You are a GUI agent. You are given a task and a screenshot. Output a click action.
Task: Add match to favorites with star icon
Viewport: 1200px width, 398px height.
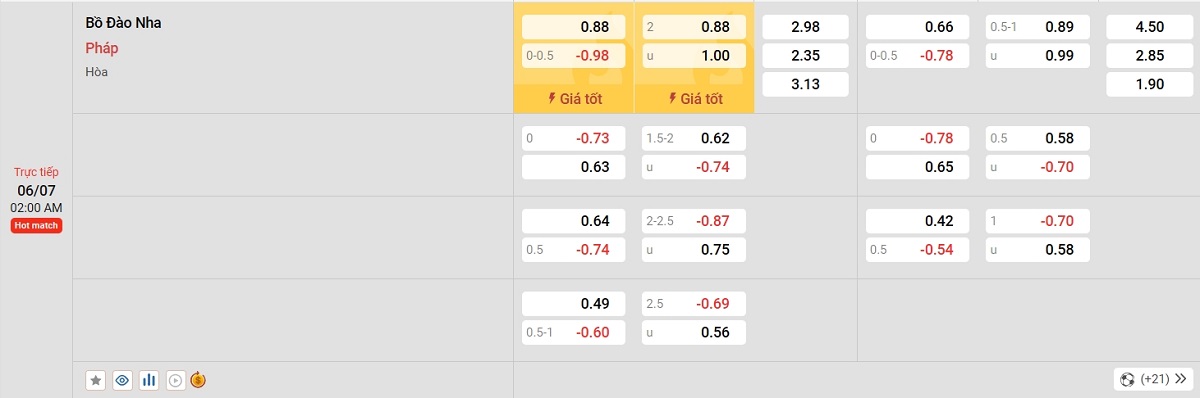96,380
